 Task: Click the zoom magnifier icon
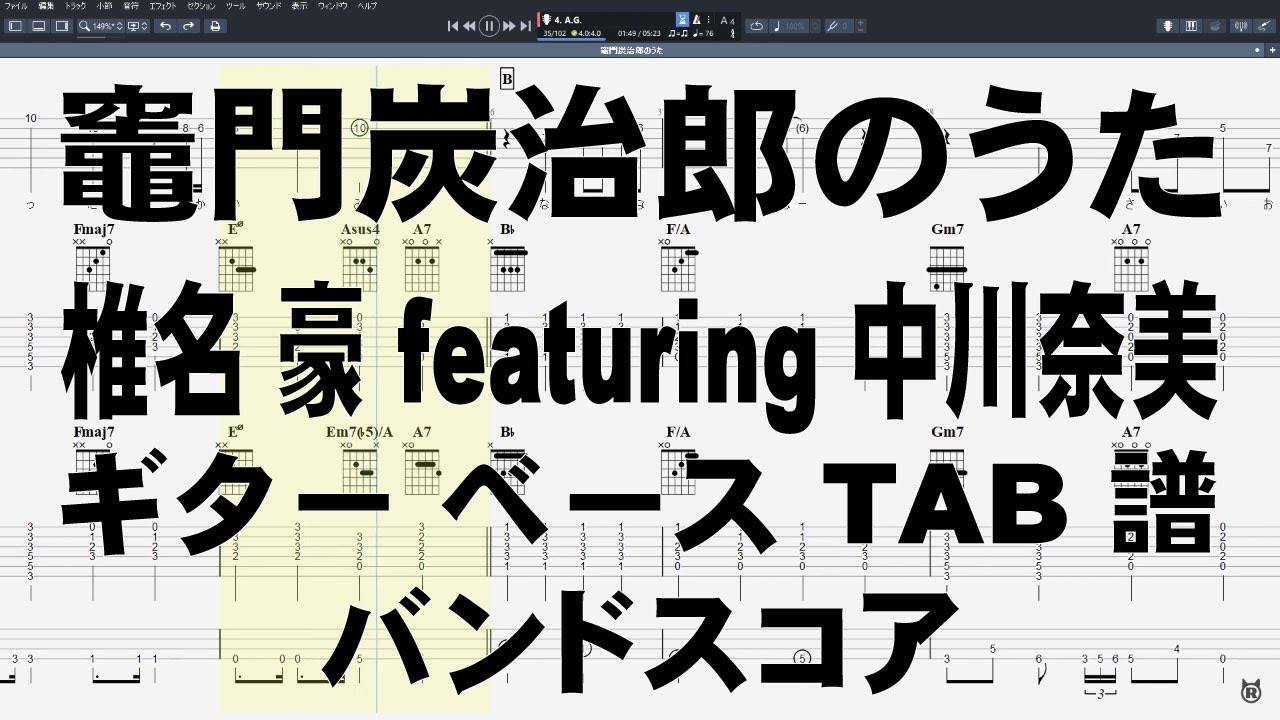(x=86, y=26)
